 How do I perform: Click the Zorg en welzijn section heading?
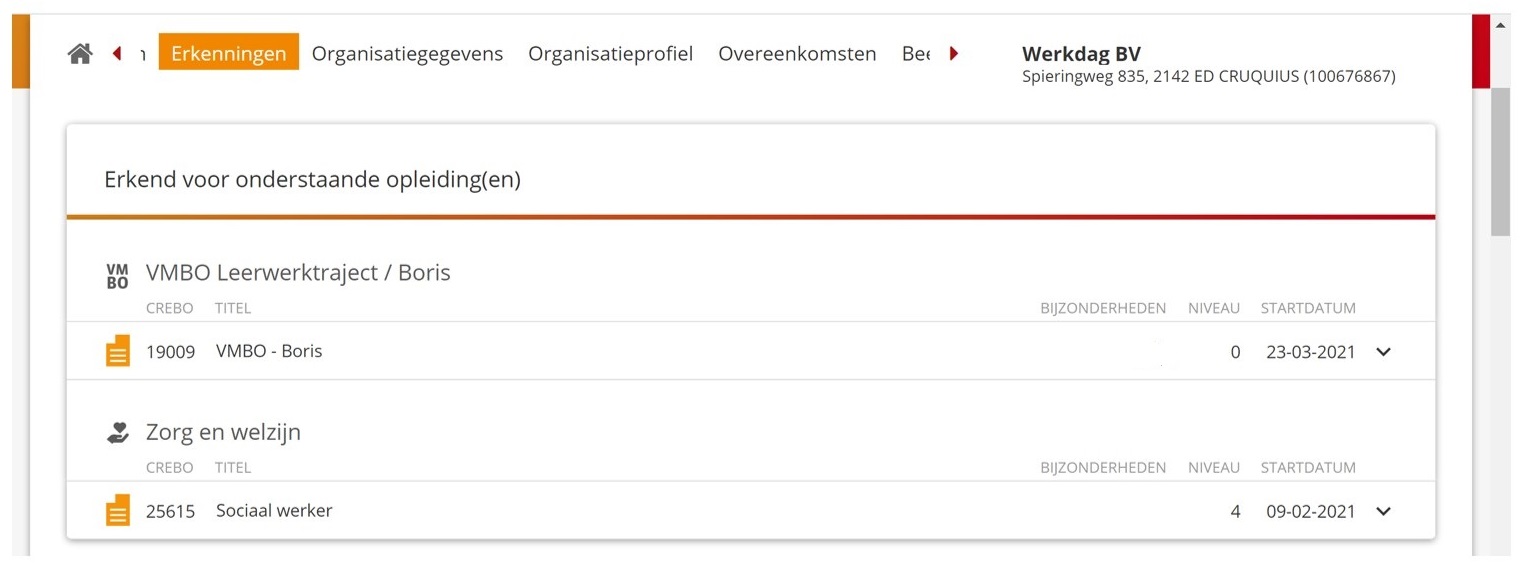point(223,432)
